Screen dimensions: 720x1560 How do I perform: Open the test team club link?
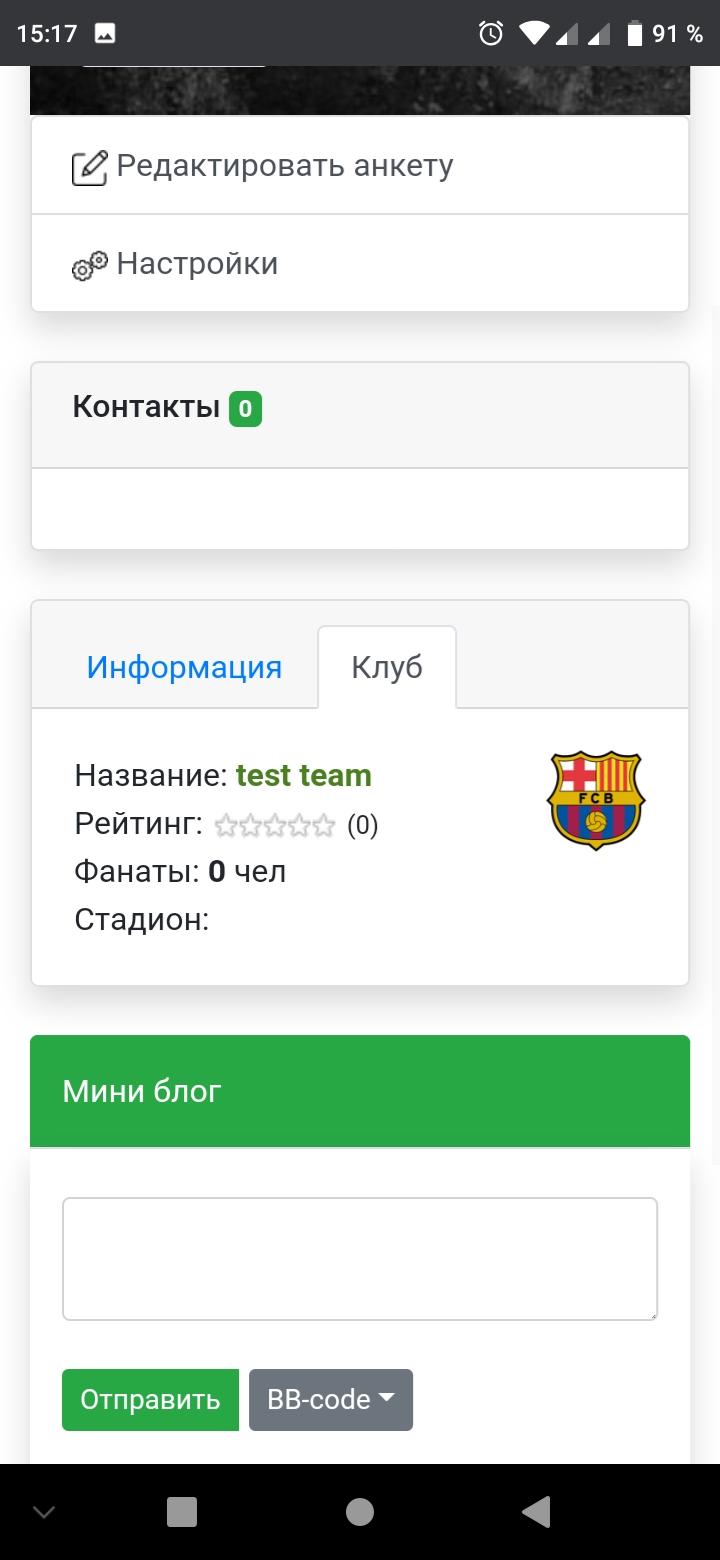[304, 776]
